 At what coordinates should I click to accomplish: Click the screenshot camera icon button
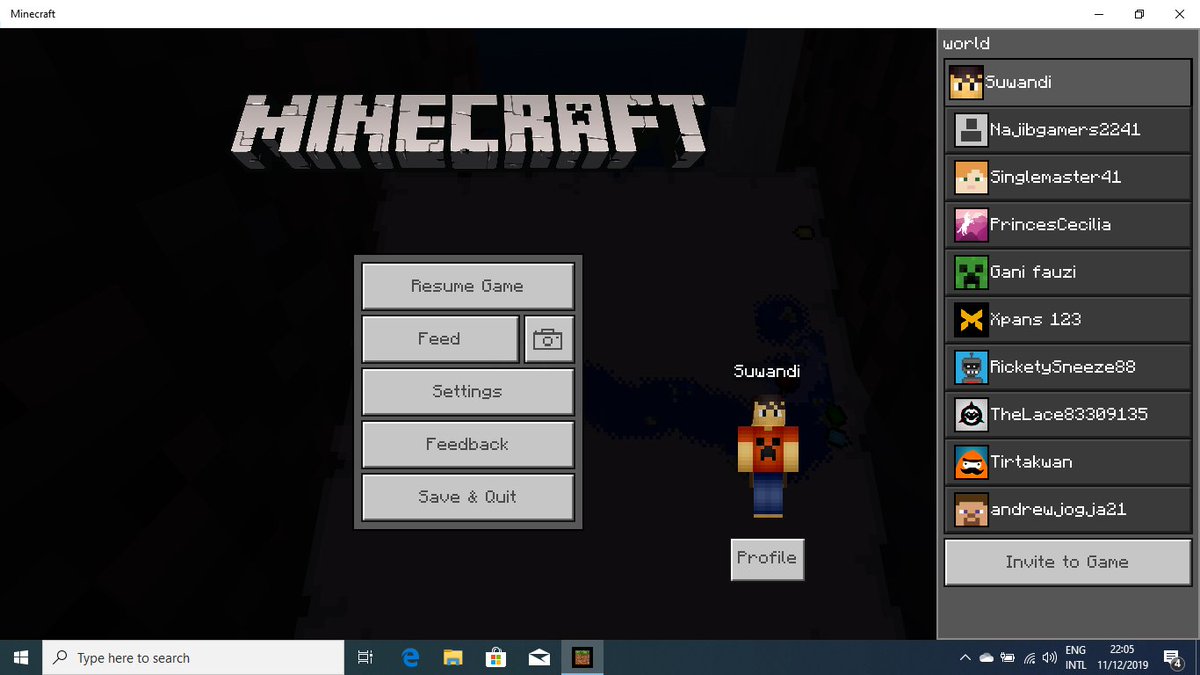549,339
